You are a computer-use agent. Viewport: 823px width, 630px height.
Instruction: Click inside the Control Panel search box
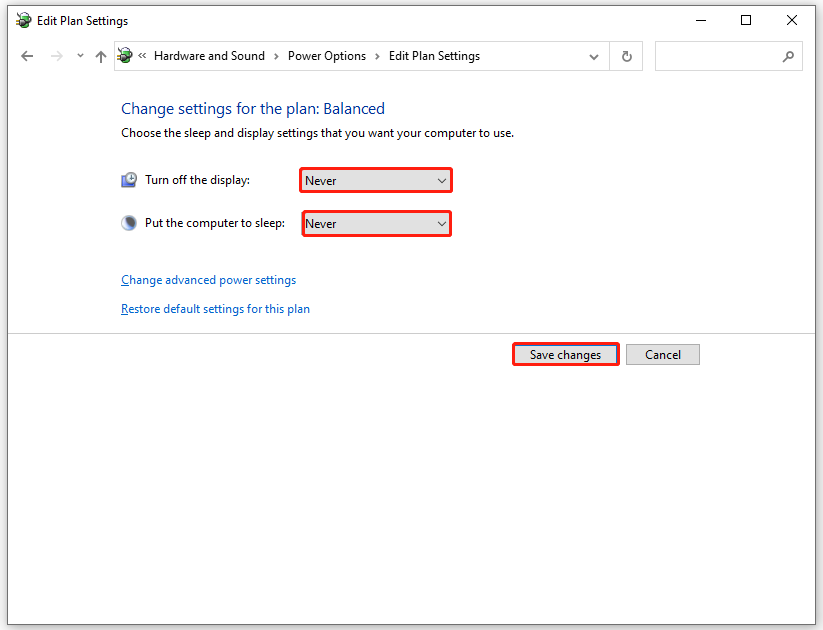(717, 57)
